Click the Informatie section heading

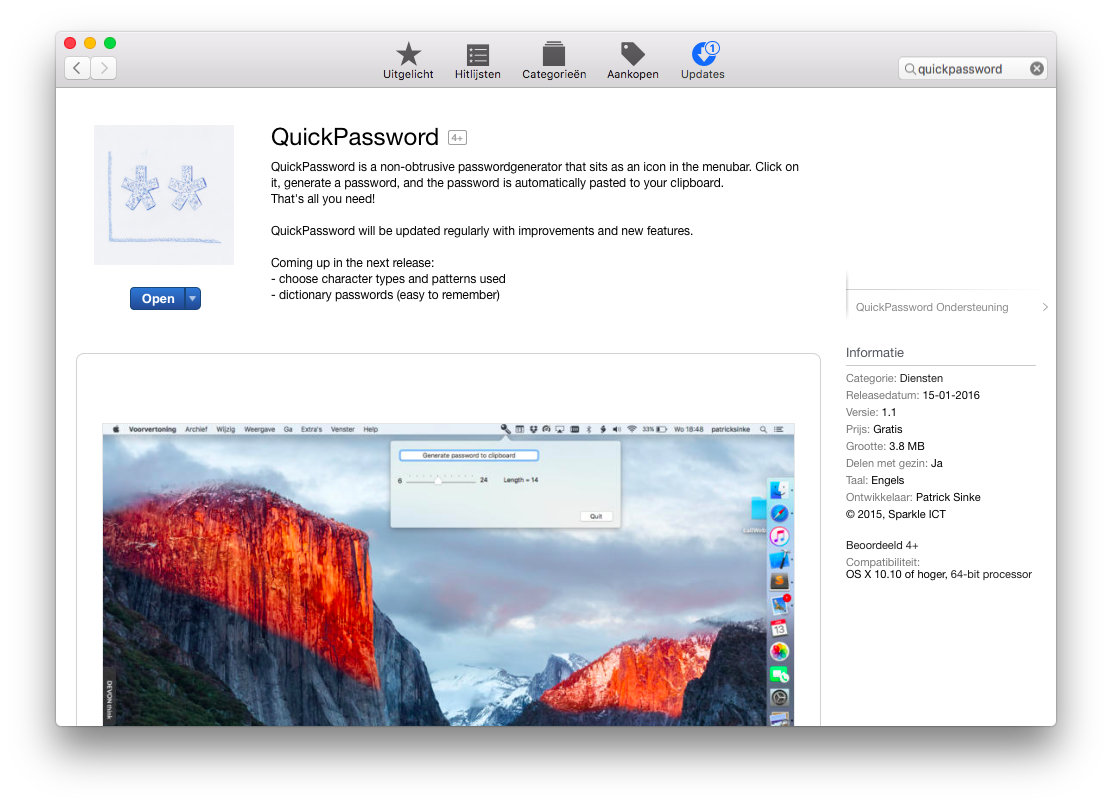click(x=874, y=352)
